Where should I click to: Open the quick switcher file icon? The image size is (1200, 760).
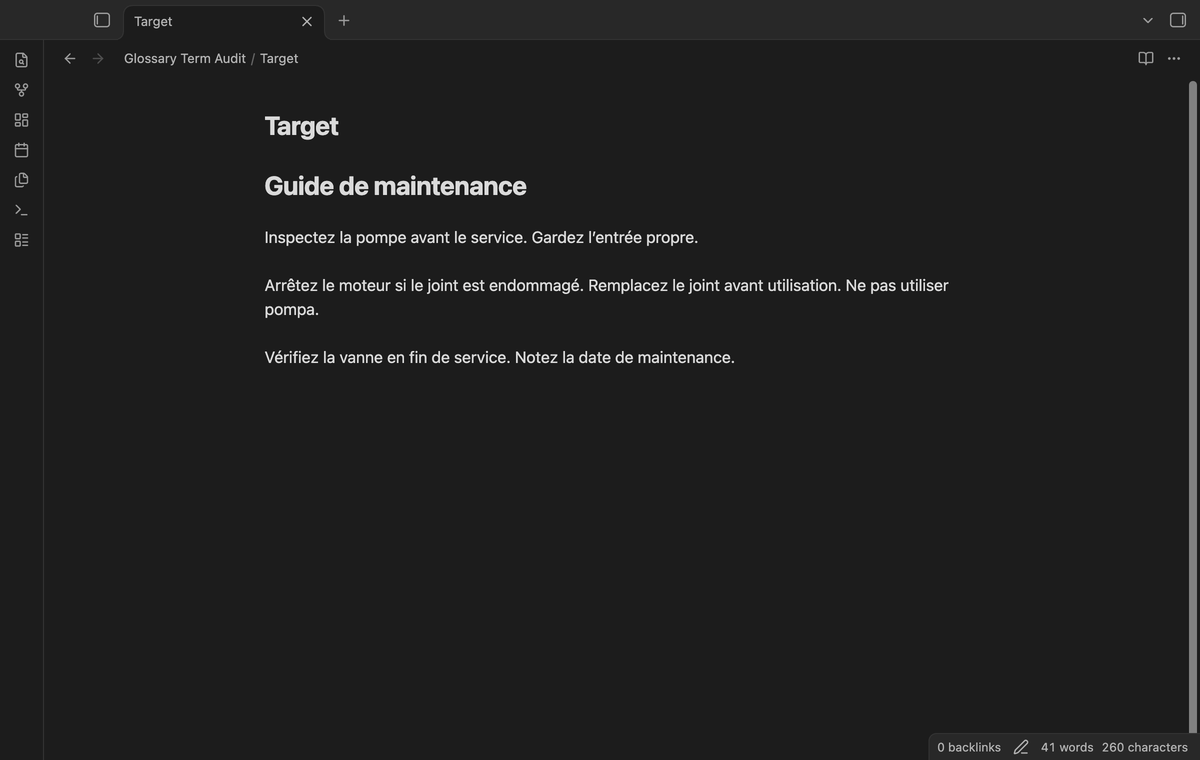[x=21, y=60]
